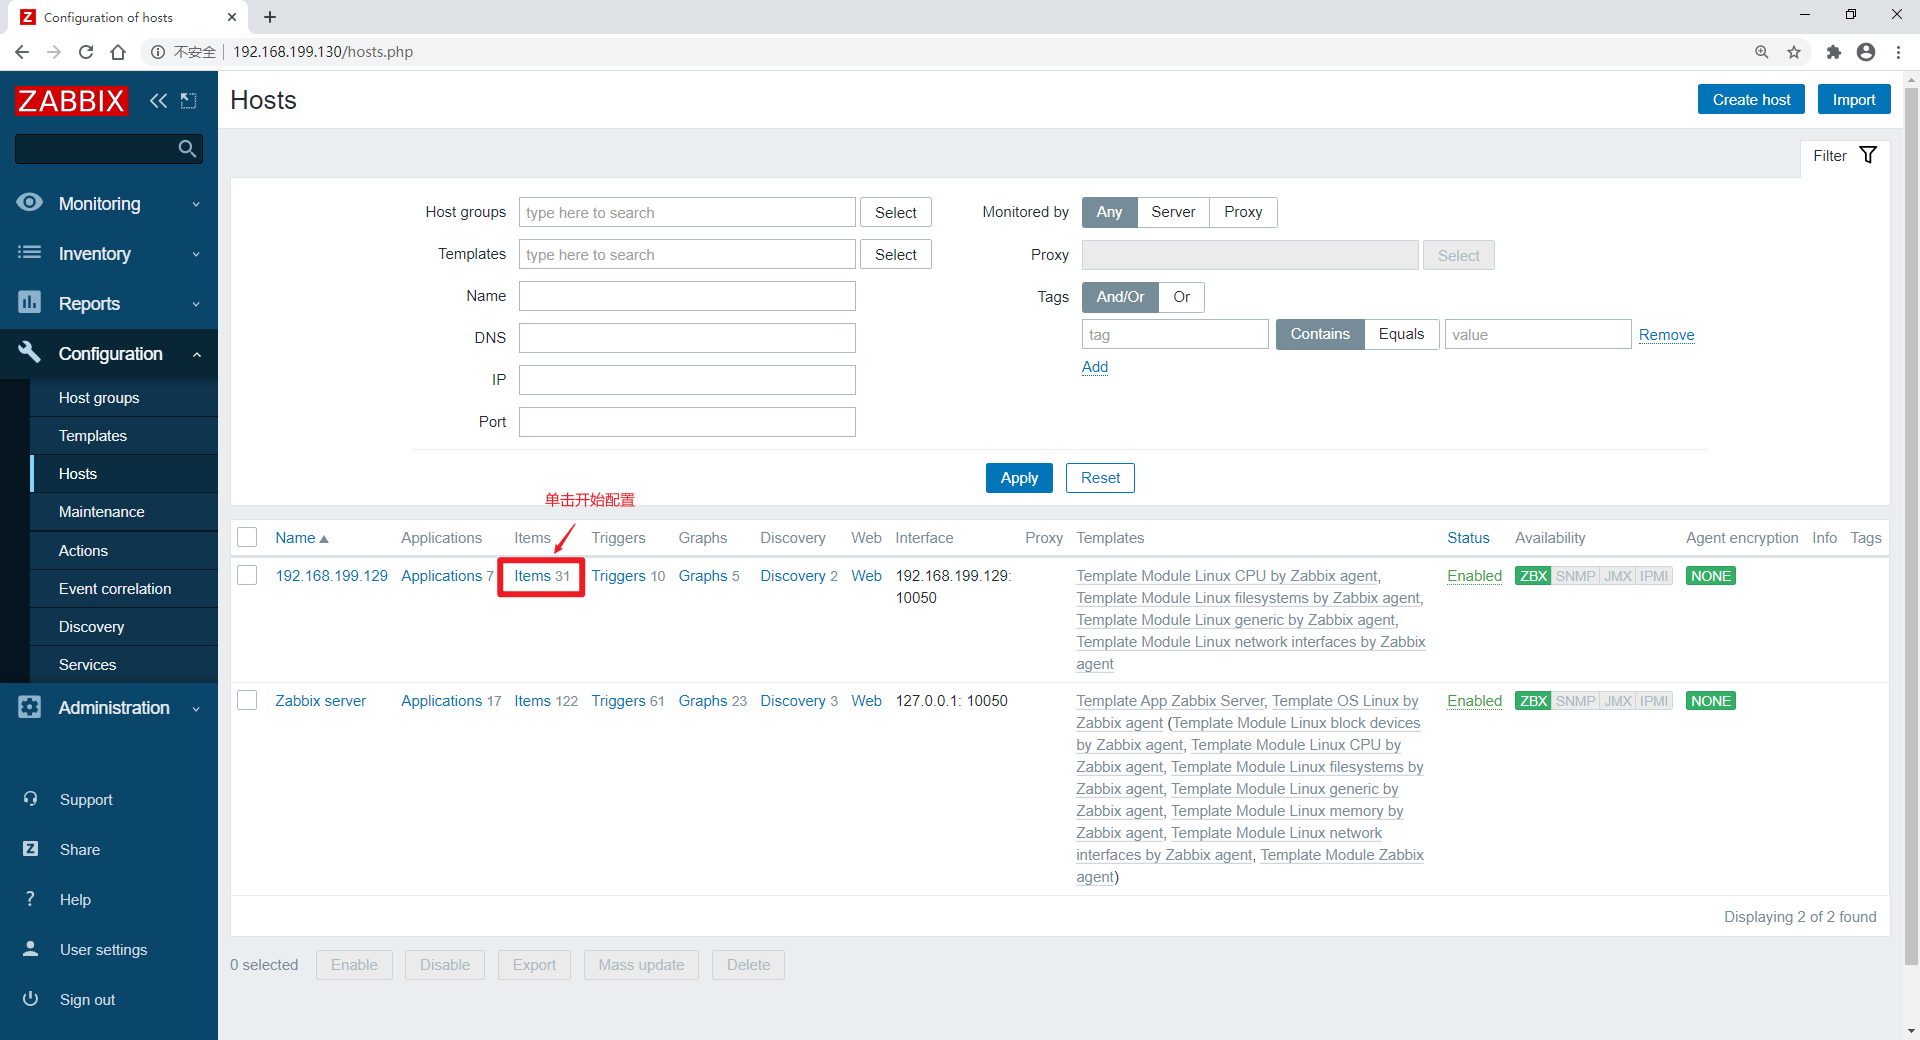This screenshot has height=1040, width=1920.
Task: Open browser extensions puzzle icon
Action: click(1833, 52)
